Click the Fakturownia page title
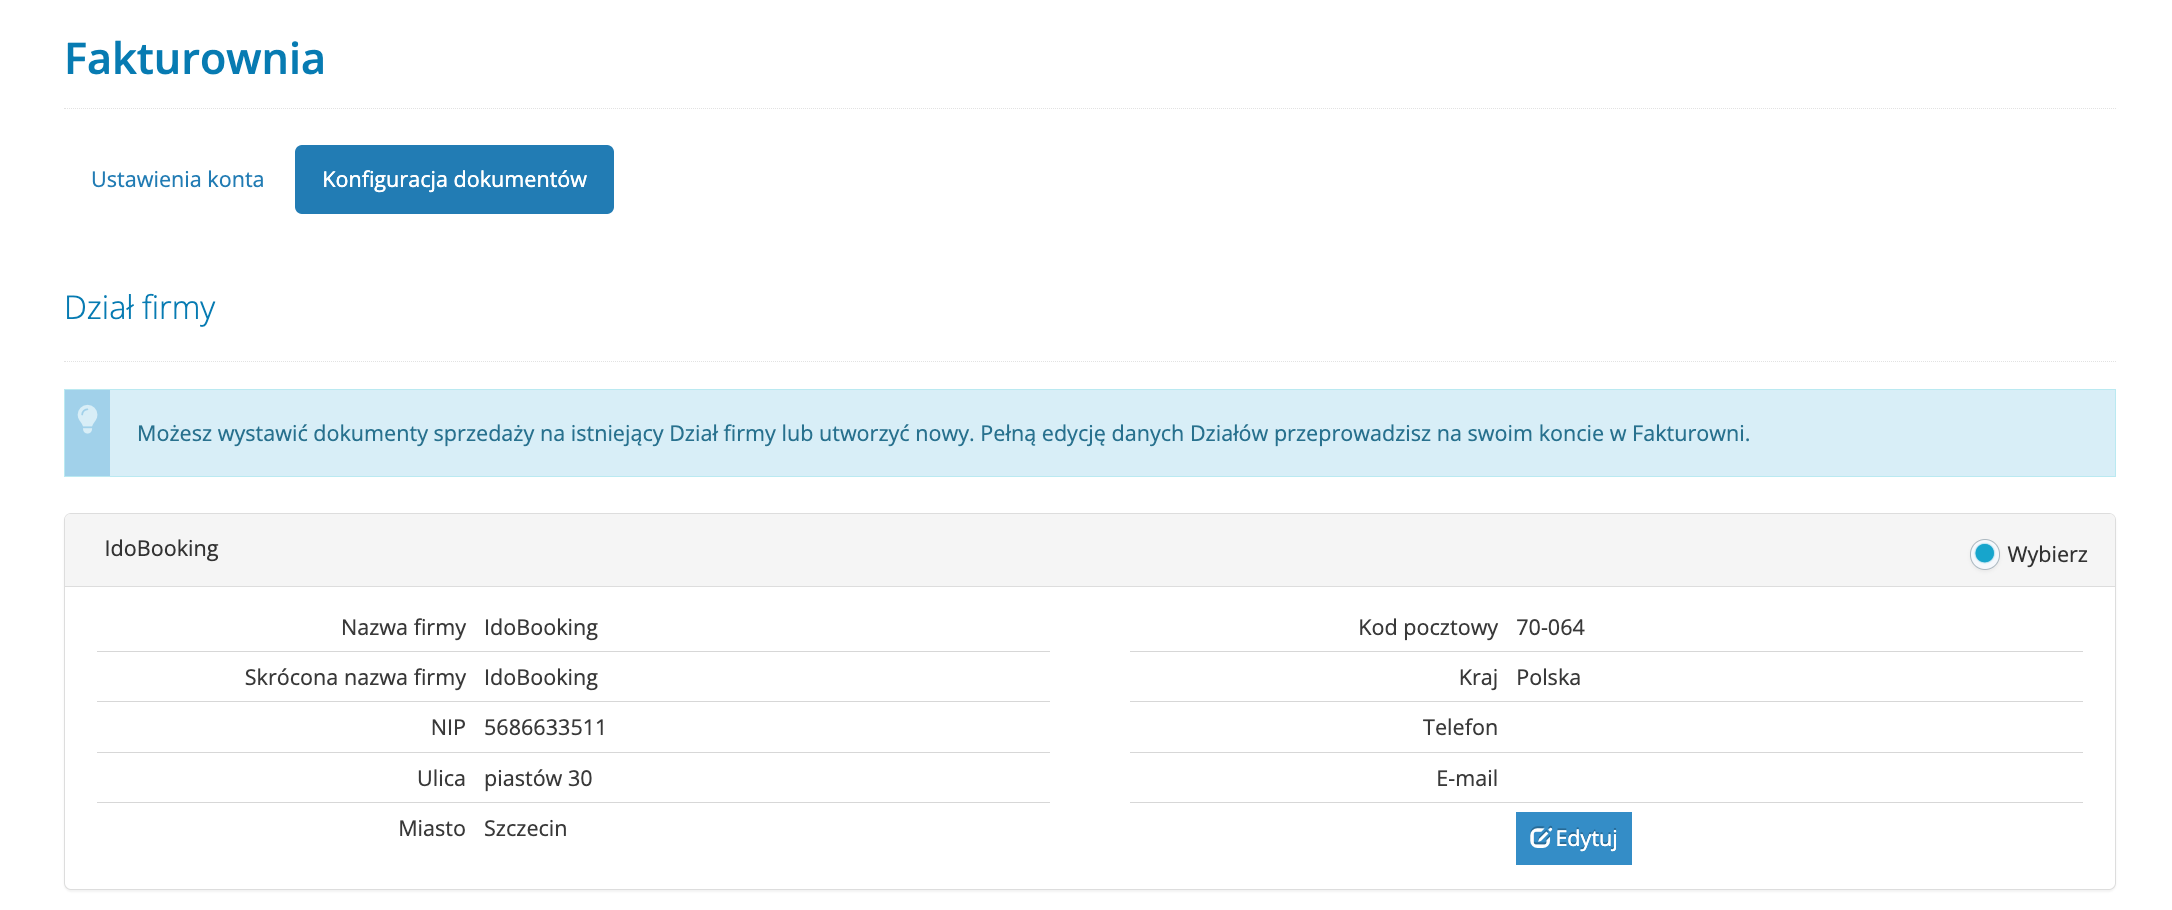 pyautogui.click(x=195, y=59)
